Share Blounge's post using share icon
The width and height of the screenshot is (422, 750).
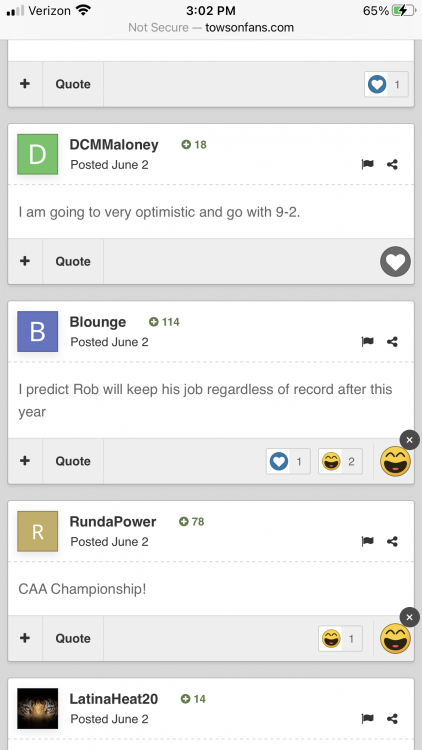[392, 342]
